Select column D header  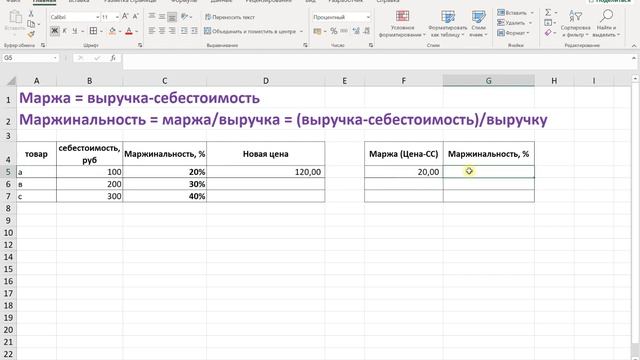[x=266, y=81]
